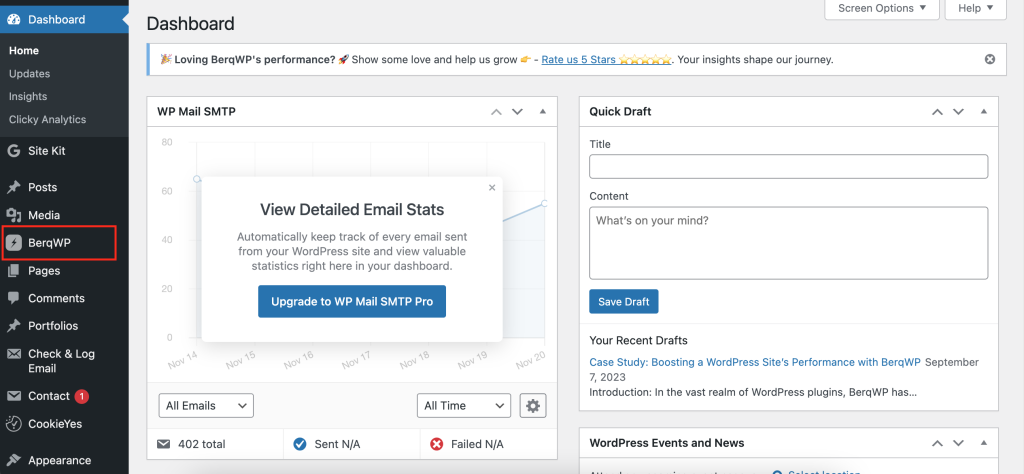Click the CookieYes cookie icon

point(14,424)
